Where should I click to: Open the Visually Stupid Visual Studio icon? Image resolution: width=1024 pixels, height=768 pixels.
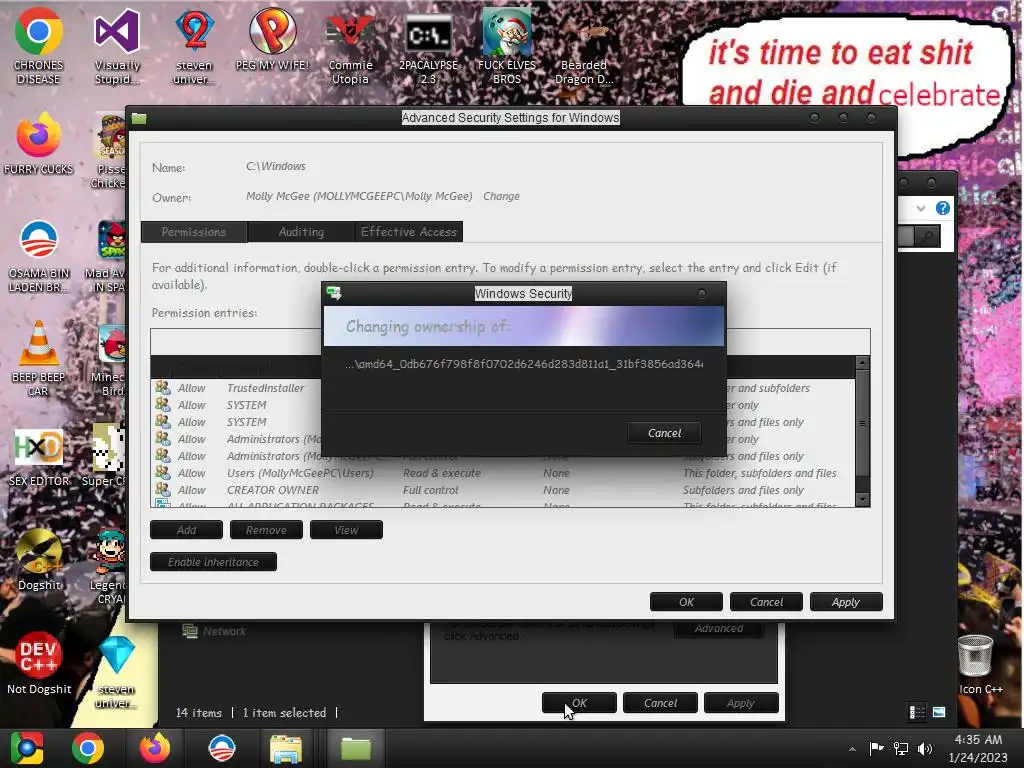[117, 46]
